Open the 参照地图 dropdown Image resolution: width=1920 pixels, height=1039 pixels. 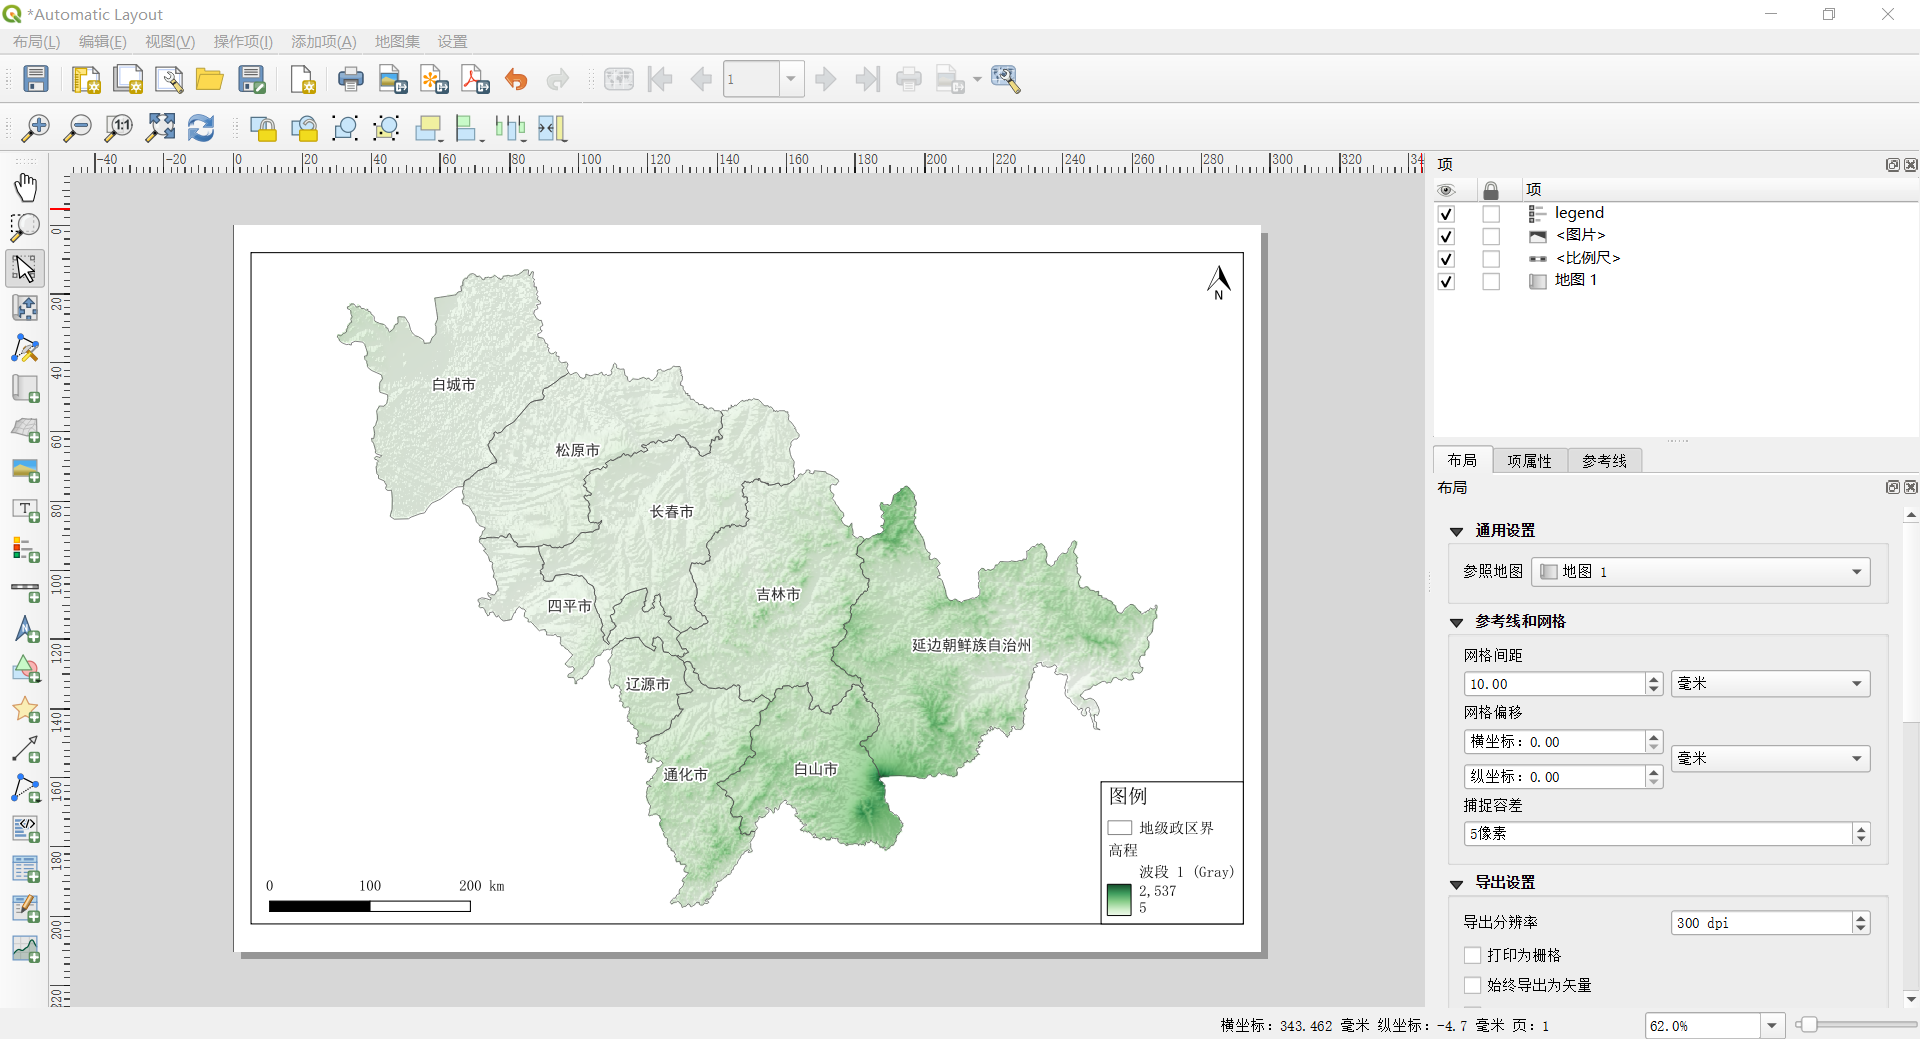[1700, 572]
